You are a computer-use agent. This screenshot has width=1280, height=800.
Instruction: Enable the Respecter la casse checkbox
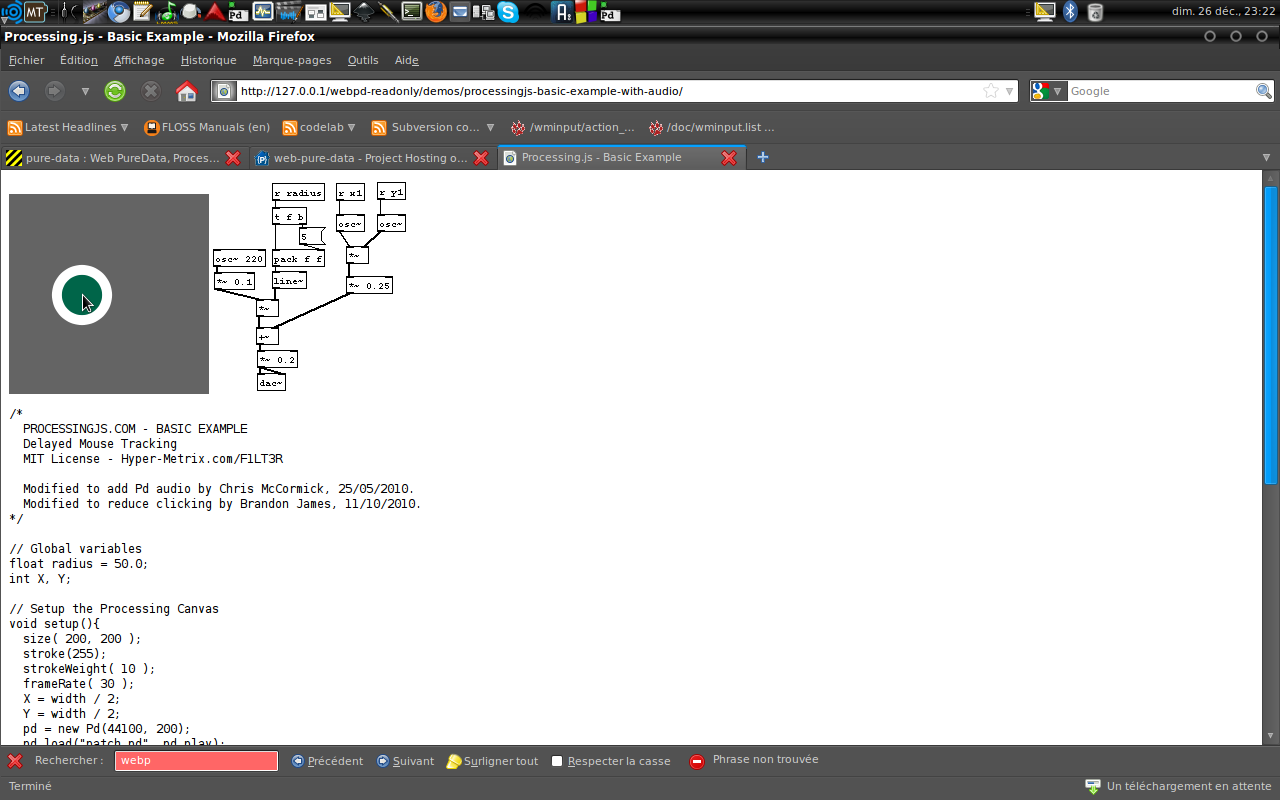[558, 761]
